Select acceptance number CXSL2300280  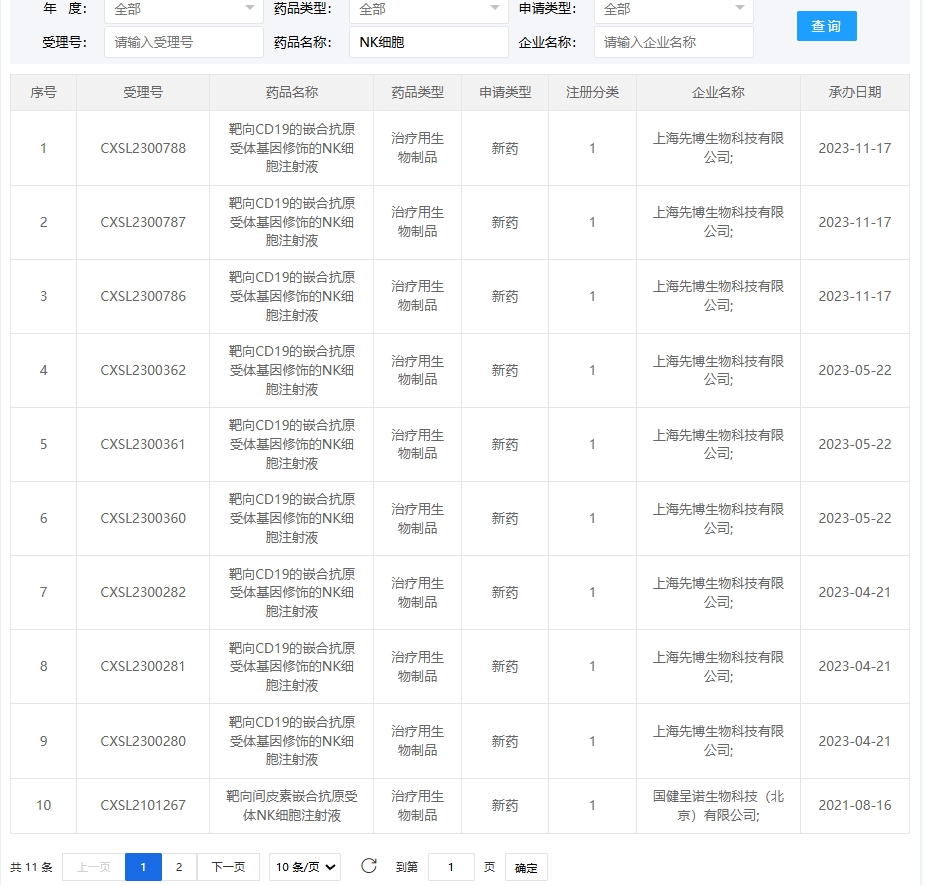click(x=143, y=741)
